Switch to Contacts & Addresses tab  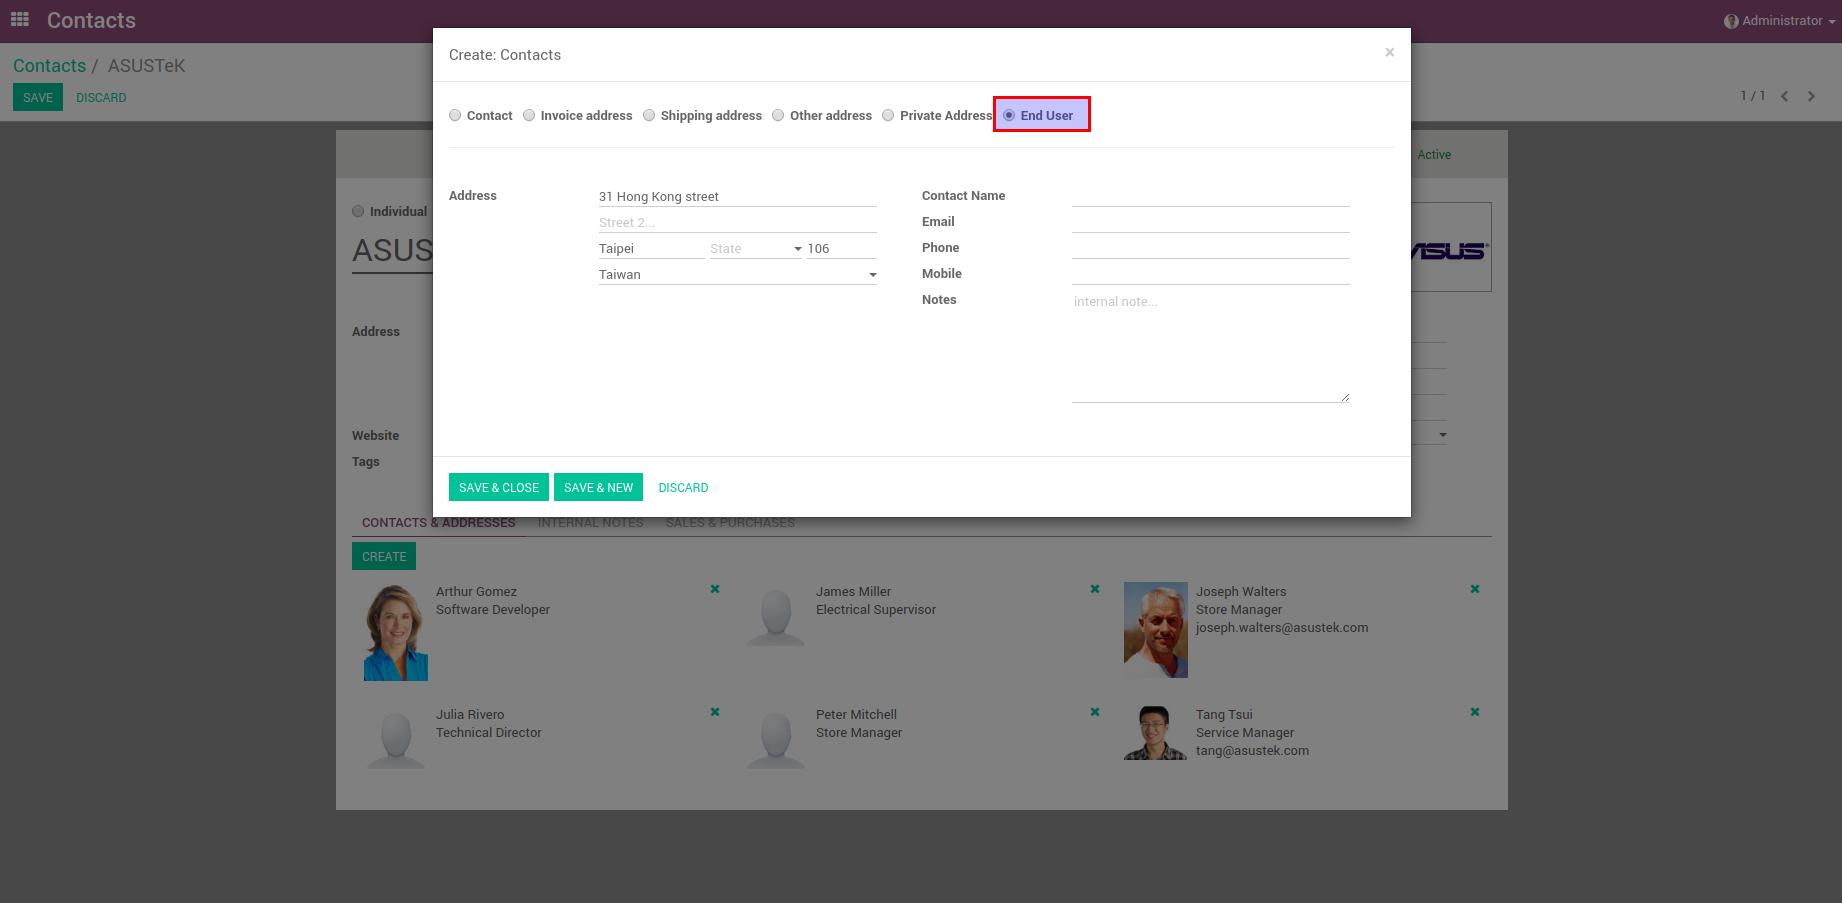[x=439, y=522]
